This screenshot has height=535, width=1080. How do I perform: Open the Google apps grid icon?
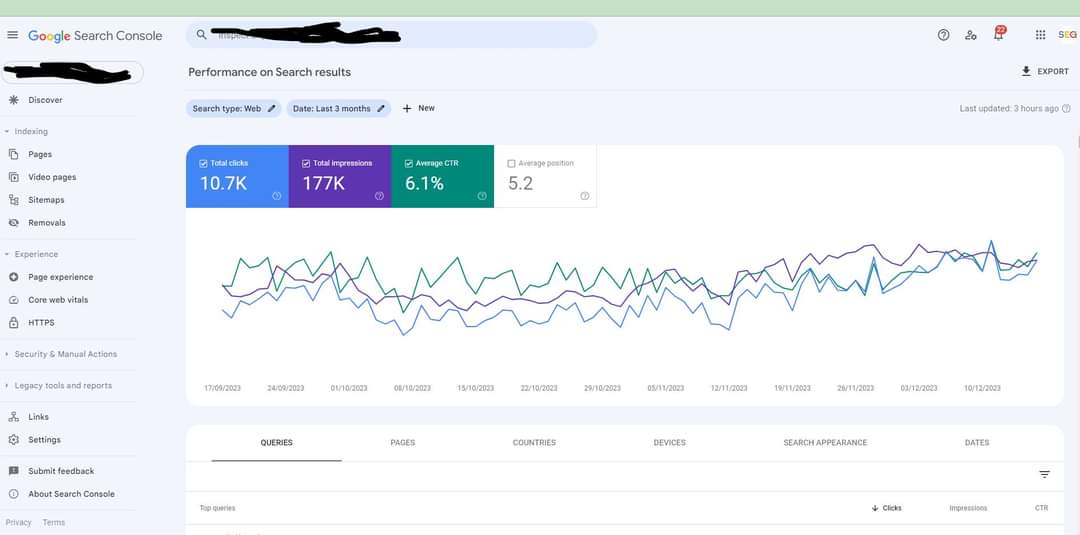click(1040, 35)
